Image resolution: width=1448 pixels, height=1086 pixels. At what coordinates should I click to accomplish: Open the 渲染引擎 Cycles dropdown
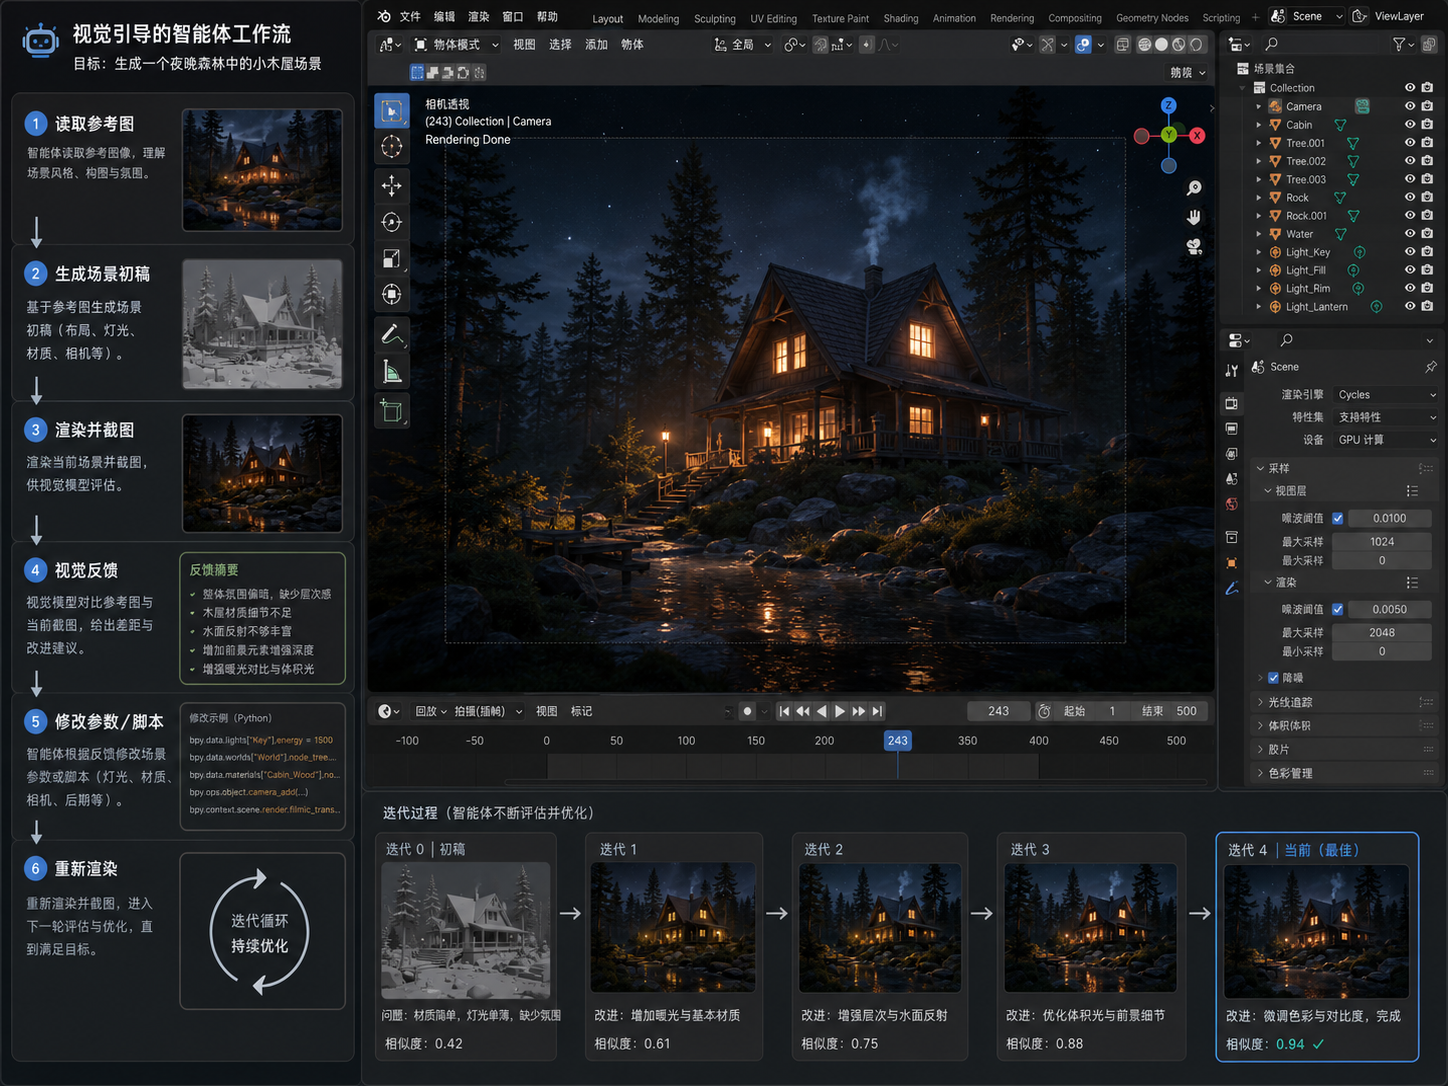[1386, 395]
